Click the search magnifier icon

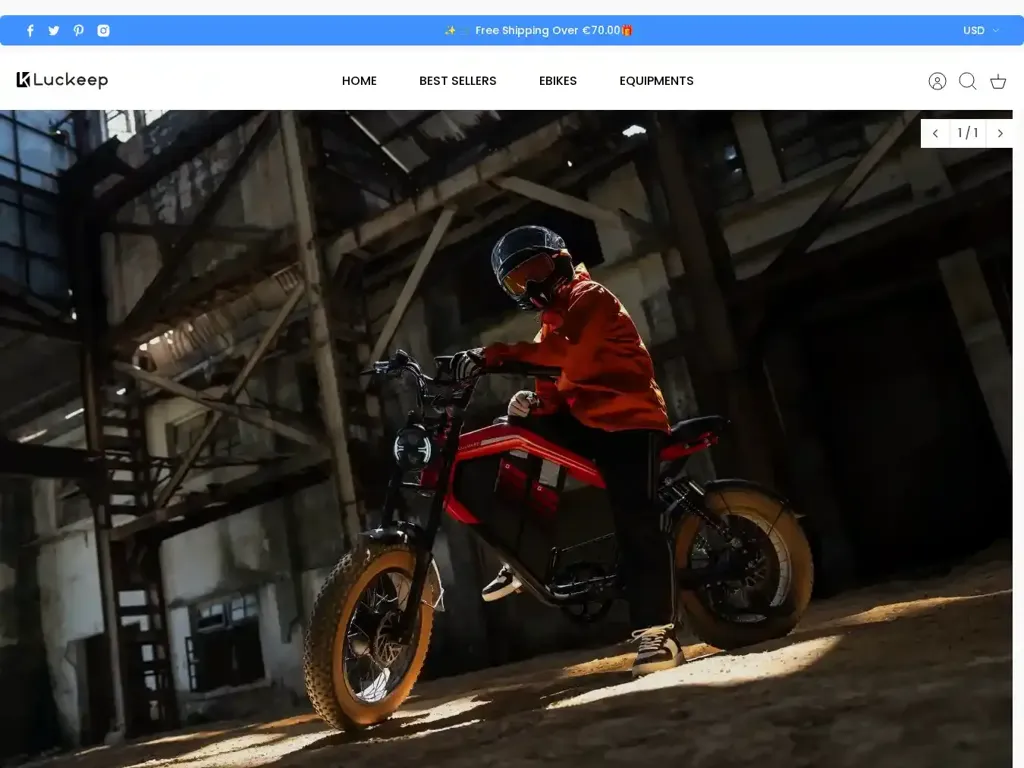click(967, 81)
